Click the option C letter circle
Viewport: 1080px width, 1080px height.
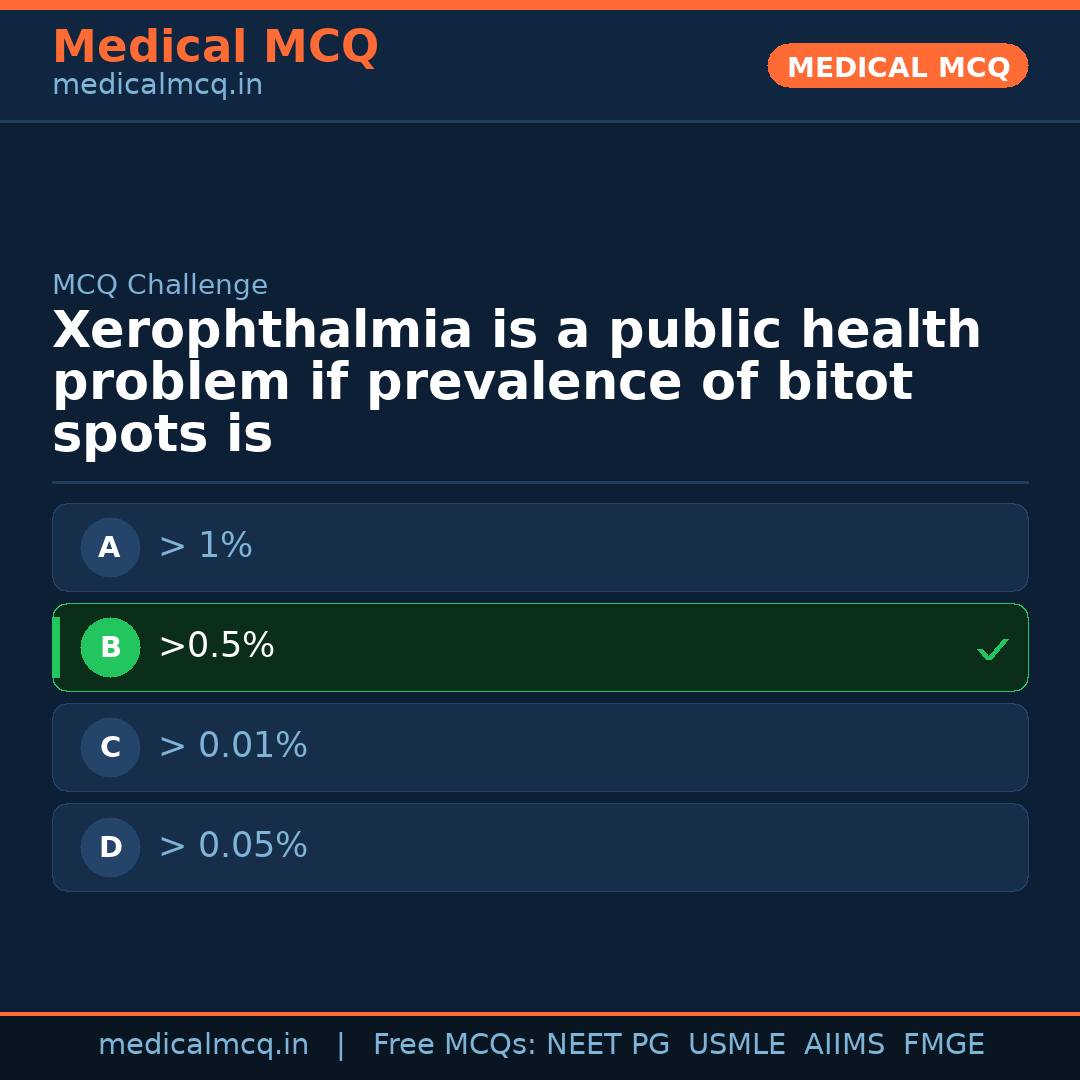tap(110, 747)
